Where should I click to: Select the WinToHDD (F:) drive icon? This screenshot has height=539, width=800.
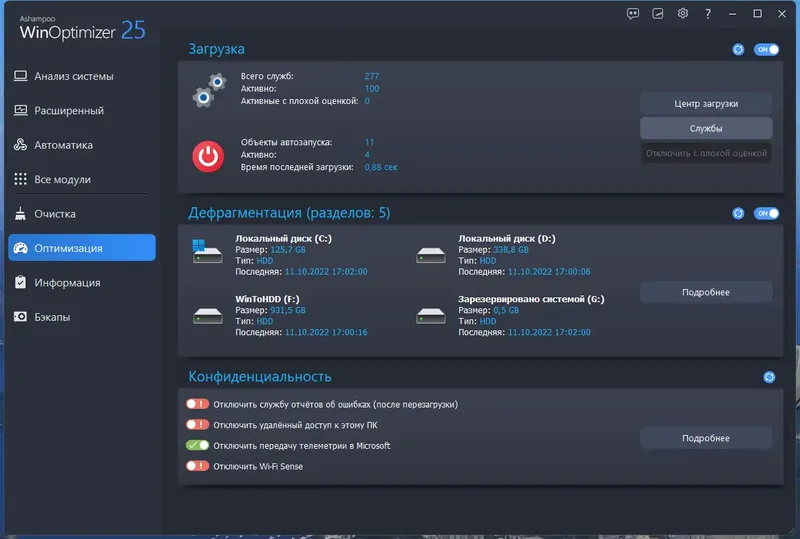(x=207, y=316)
